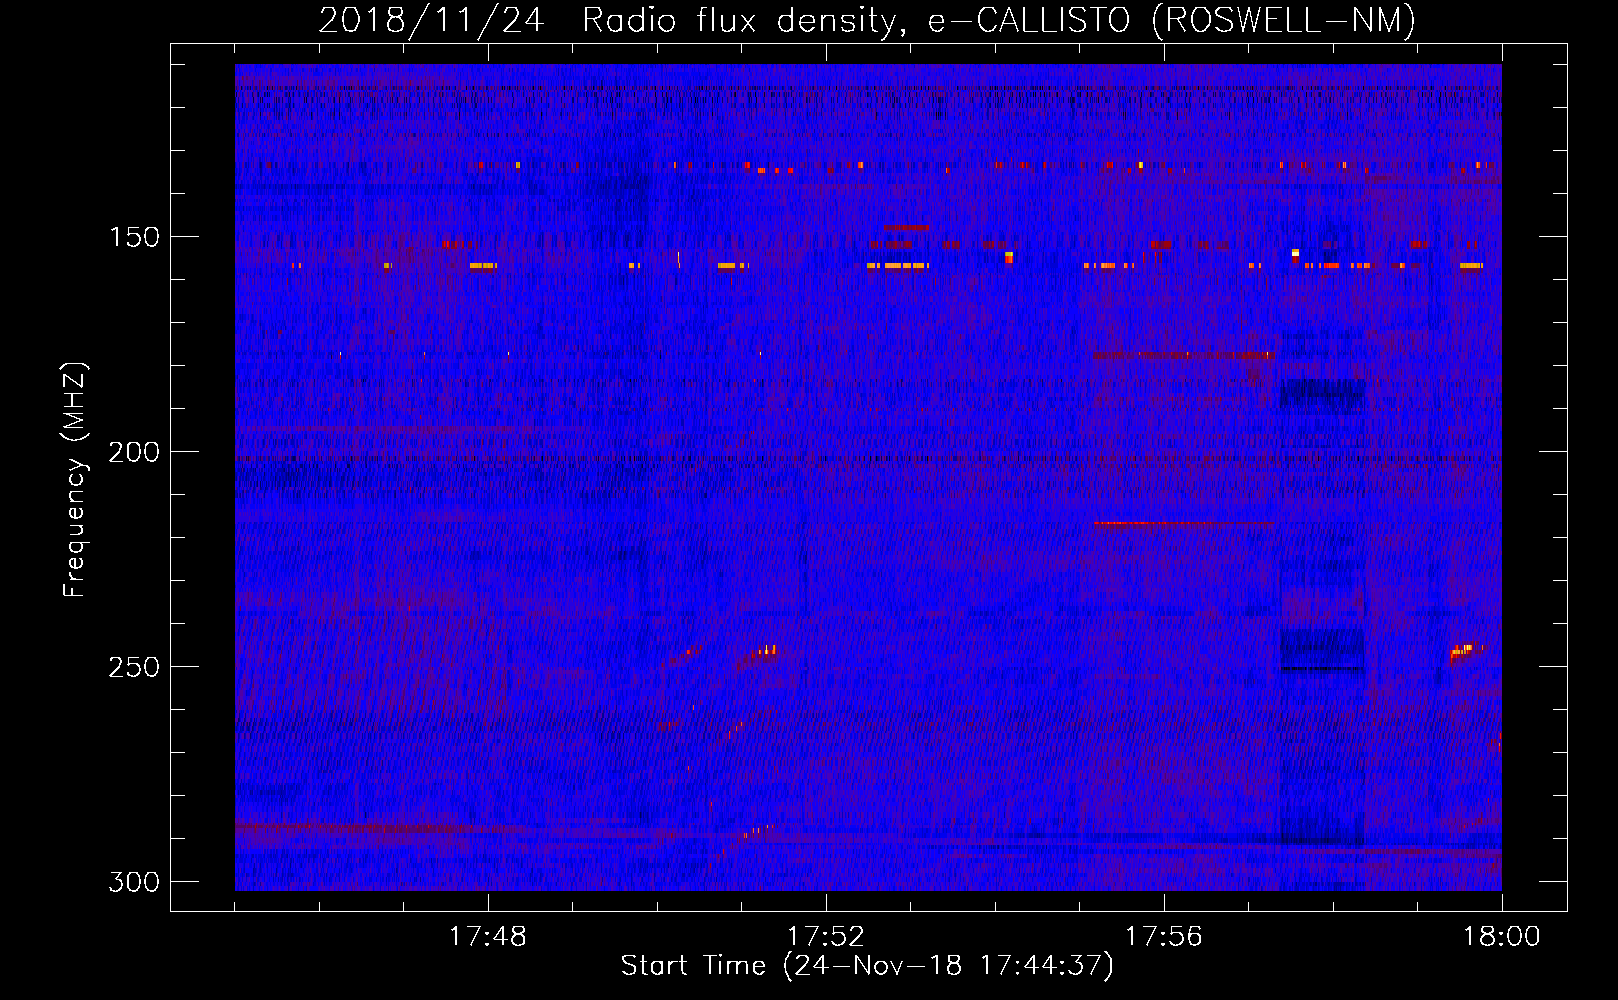Click the 200 frequency tick label
The image size is (1618, 1000).
click(134, 452)
